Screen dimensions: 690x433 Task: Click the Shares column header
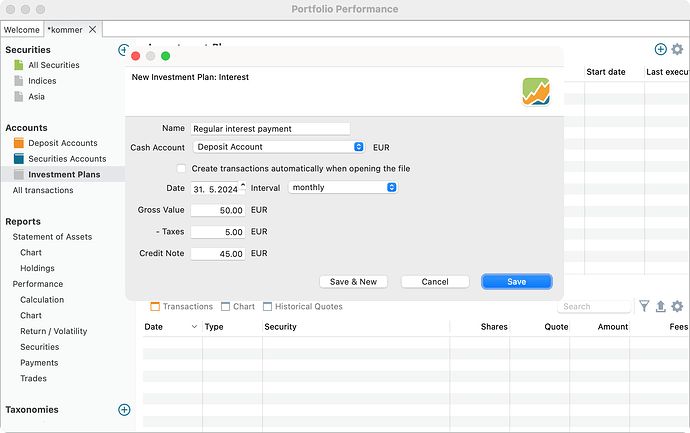click(494, 327)
